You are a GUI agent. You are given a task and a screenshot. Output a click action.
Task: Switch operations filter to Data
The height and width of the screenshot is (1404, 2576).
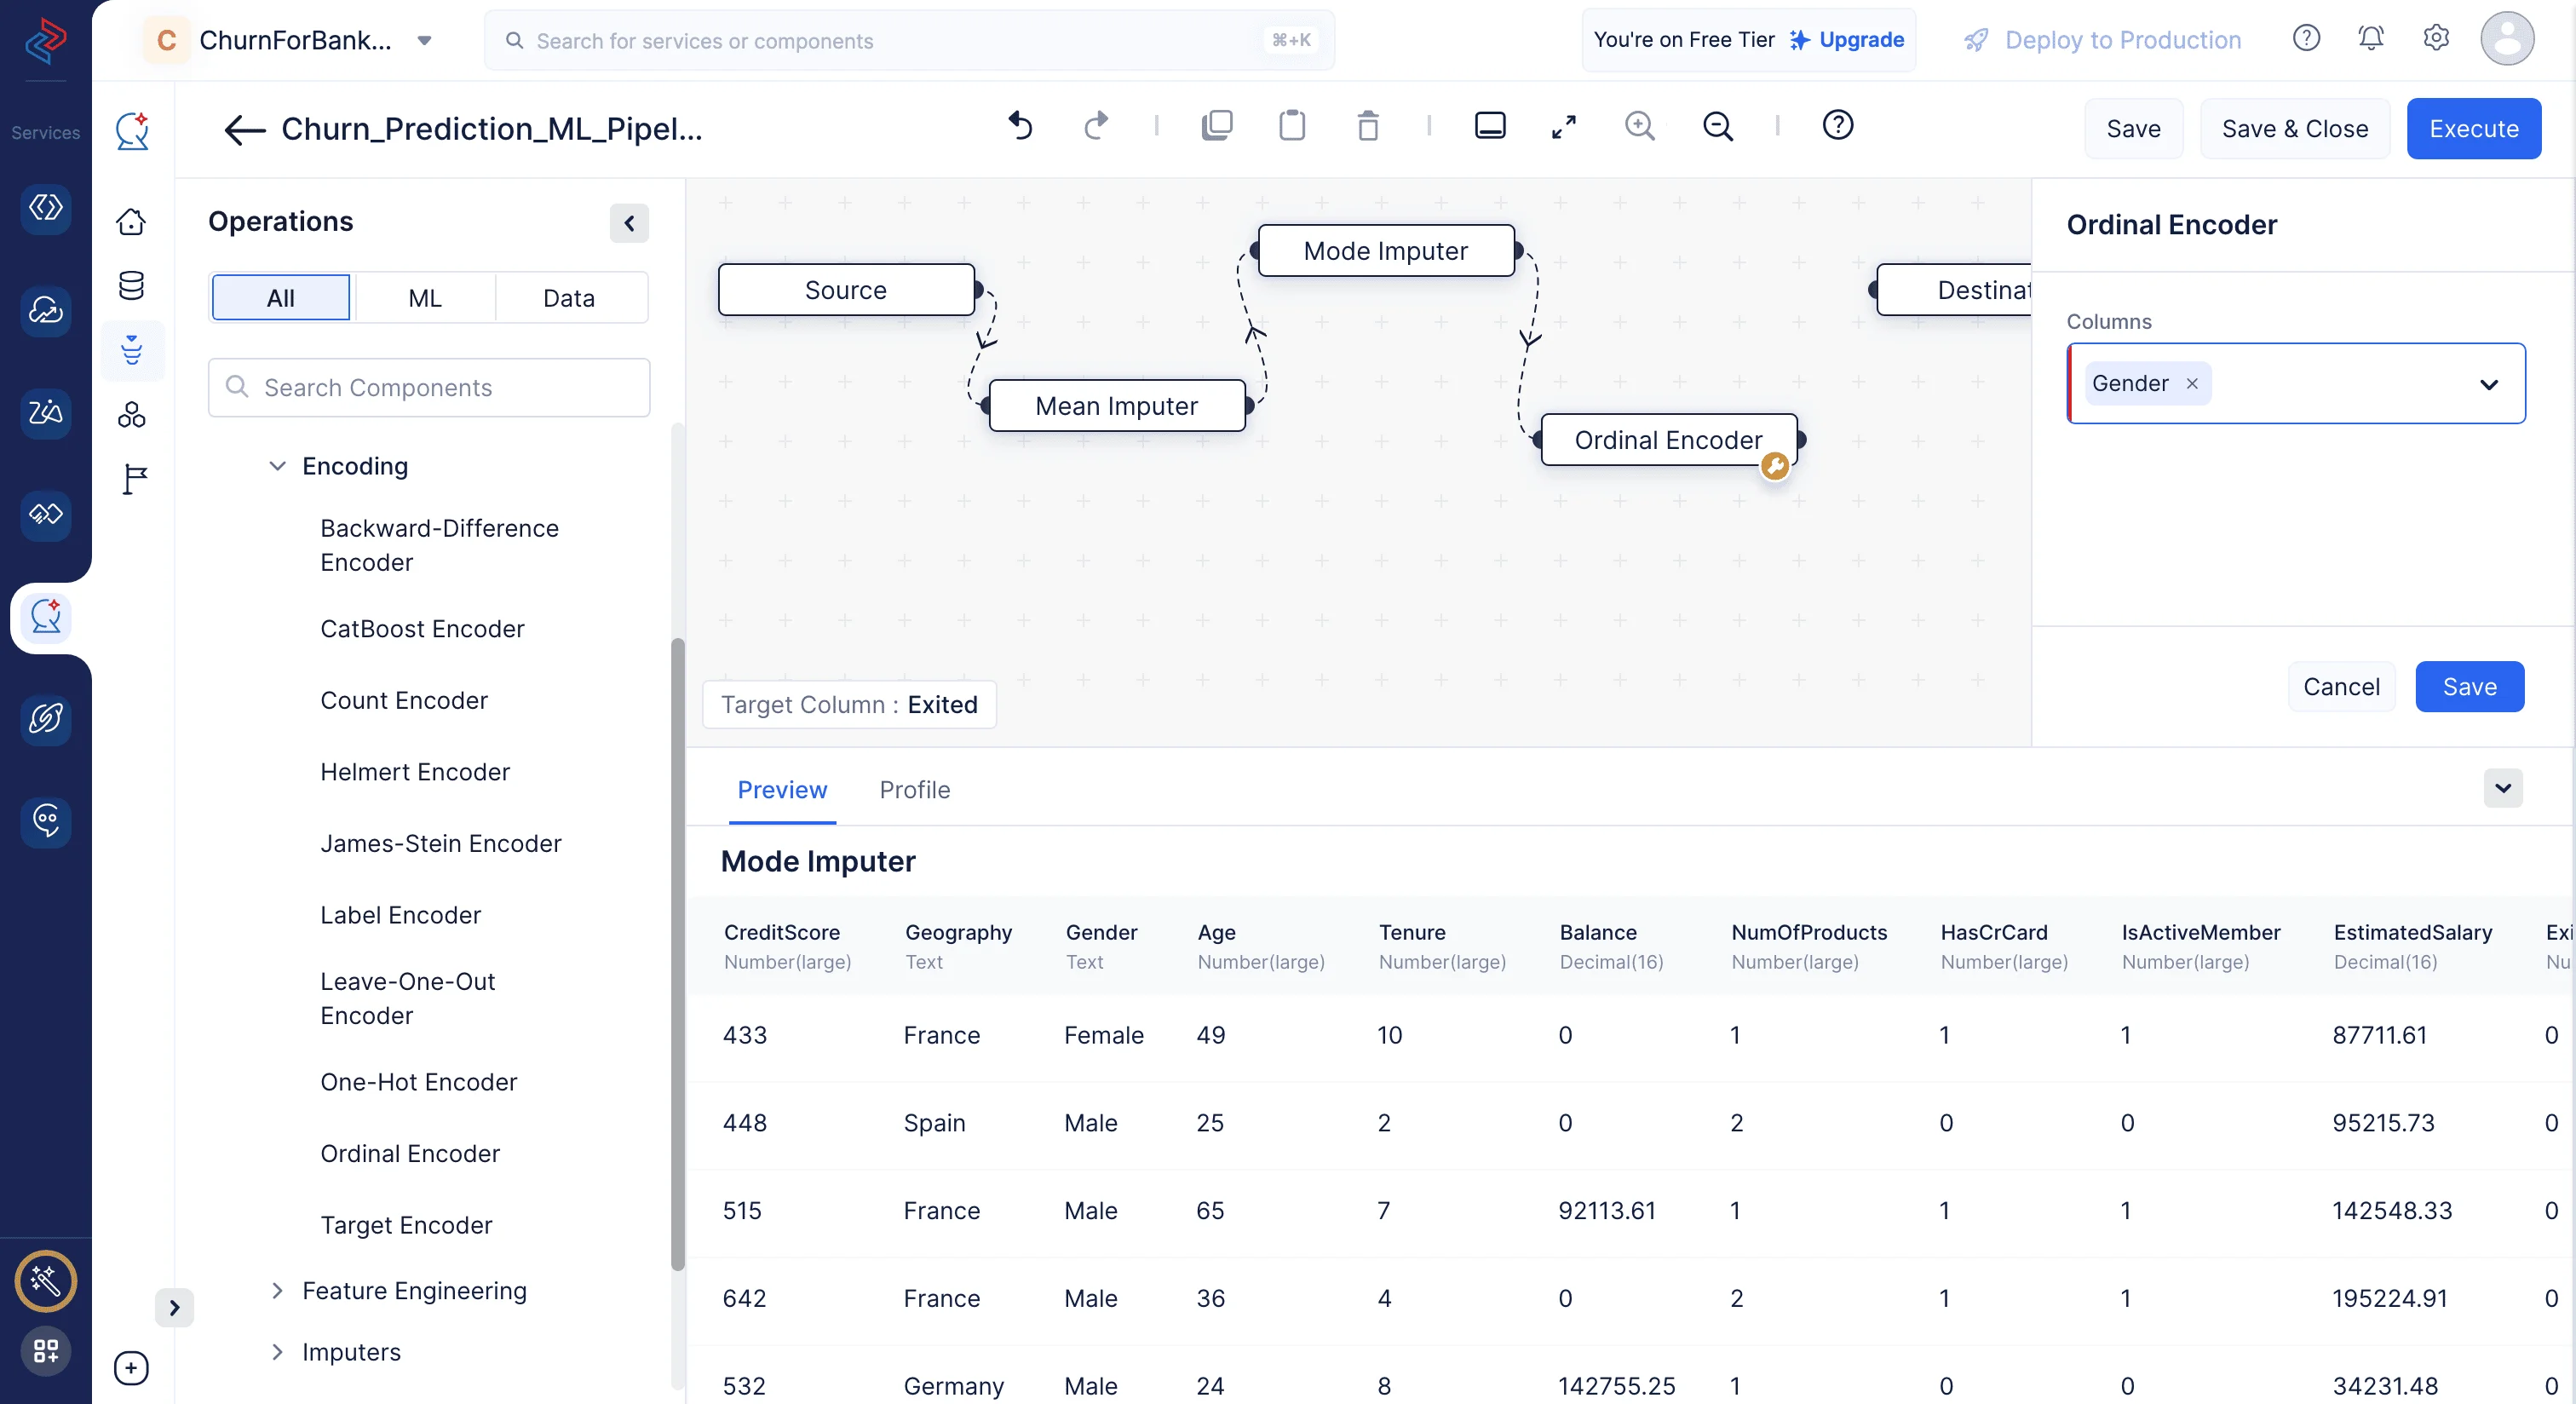[x=568, y=298]
